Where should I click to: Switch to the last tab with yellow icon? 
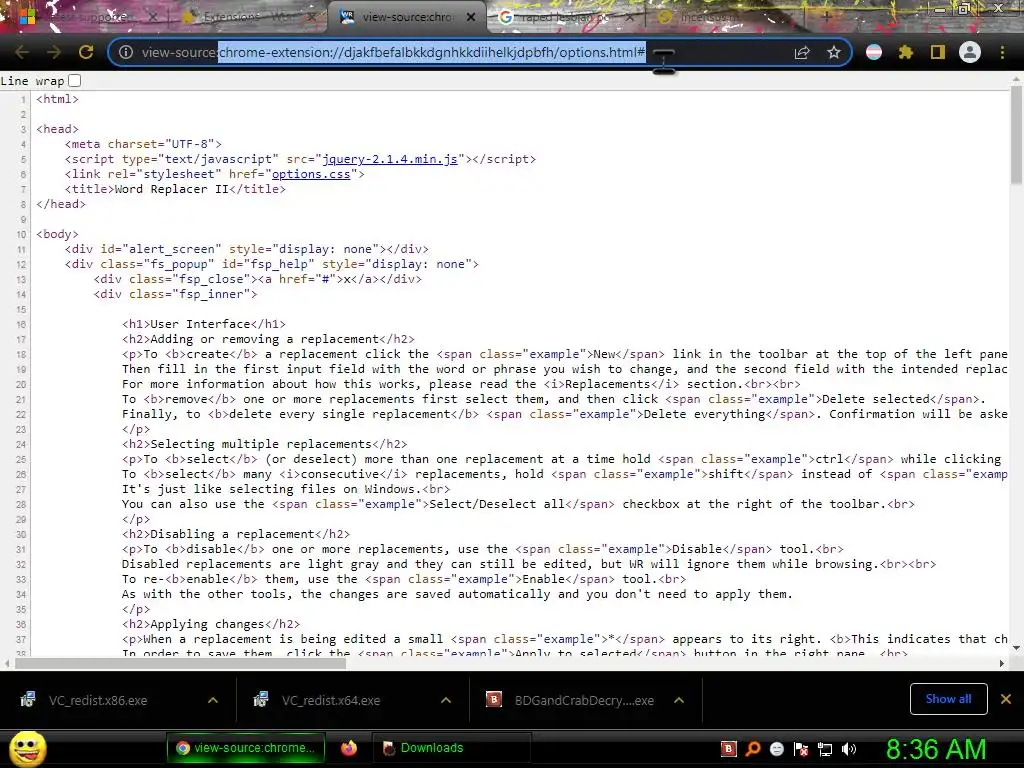coord(725,17)
